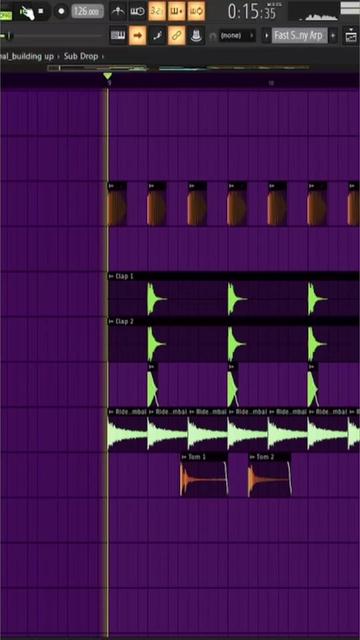Click the main slider in second toolbar row
The height and width of the screenshot is (640, 360).
51,36
